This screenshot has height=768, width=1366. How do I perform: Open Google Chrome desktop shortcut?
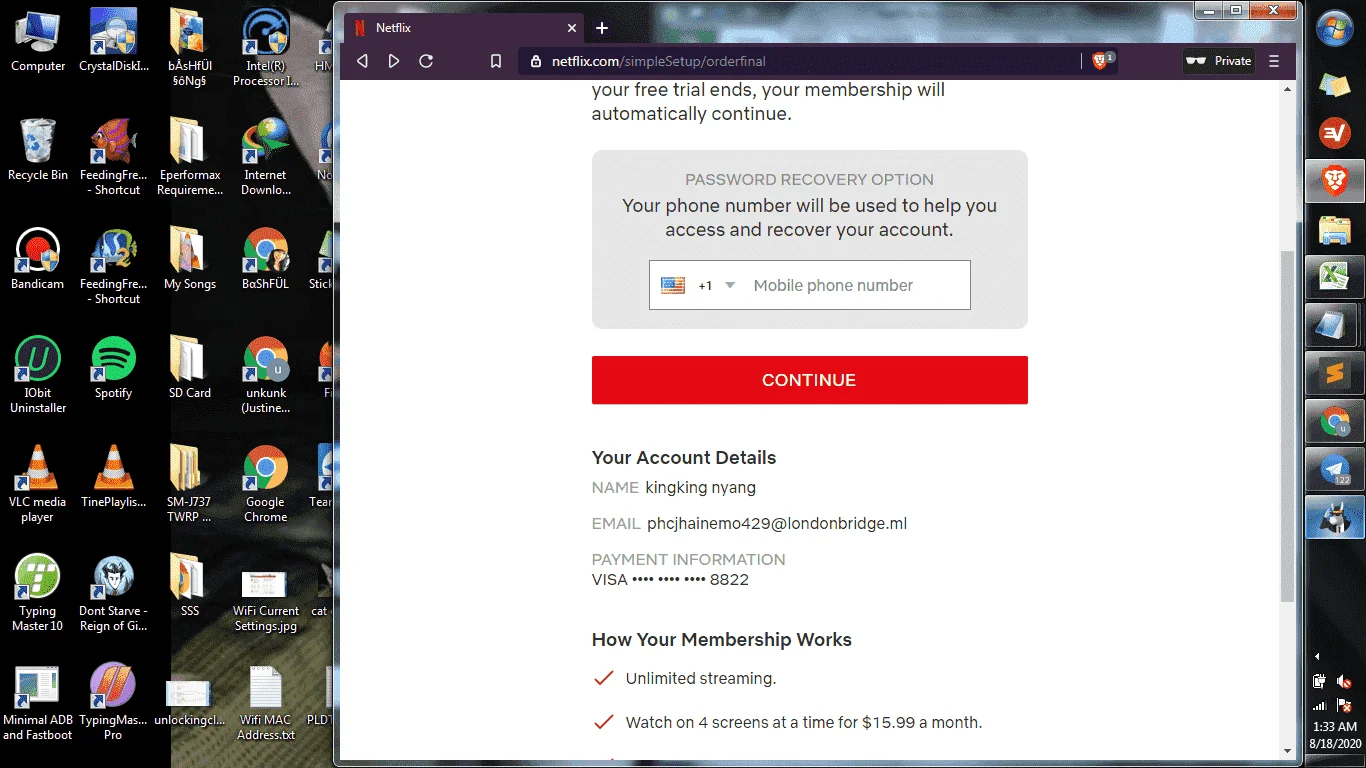click(x=266, y=484)
